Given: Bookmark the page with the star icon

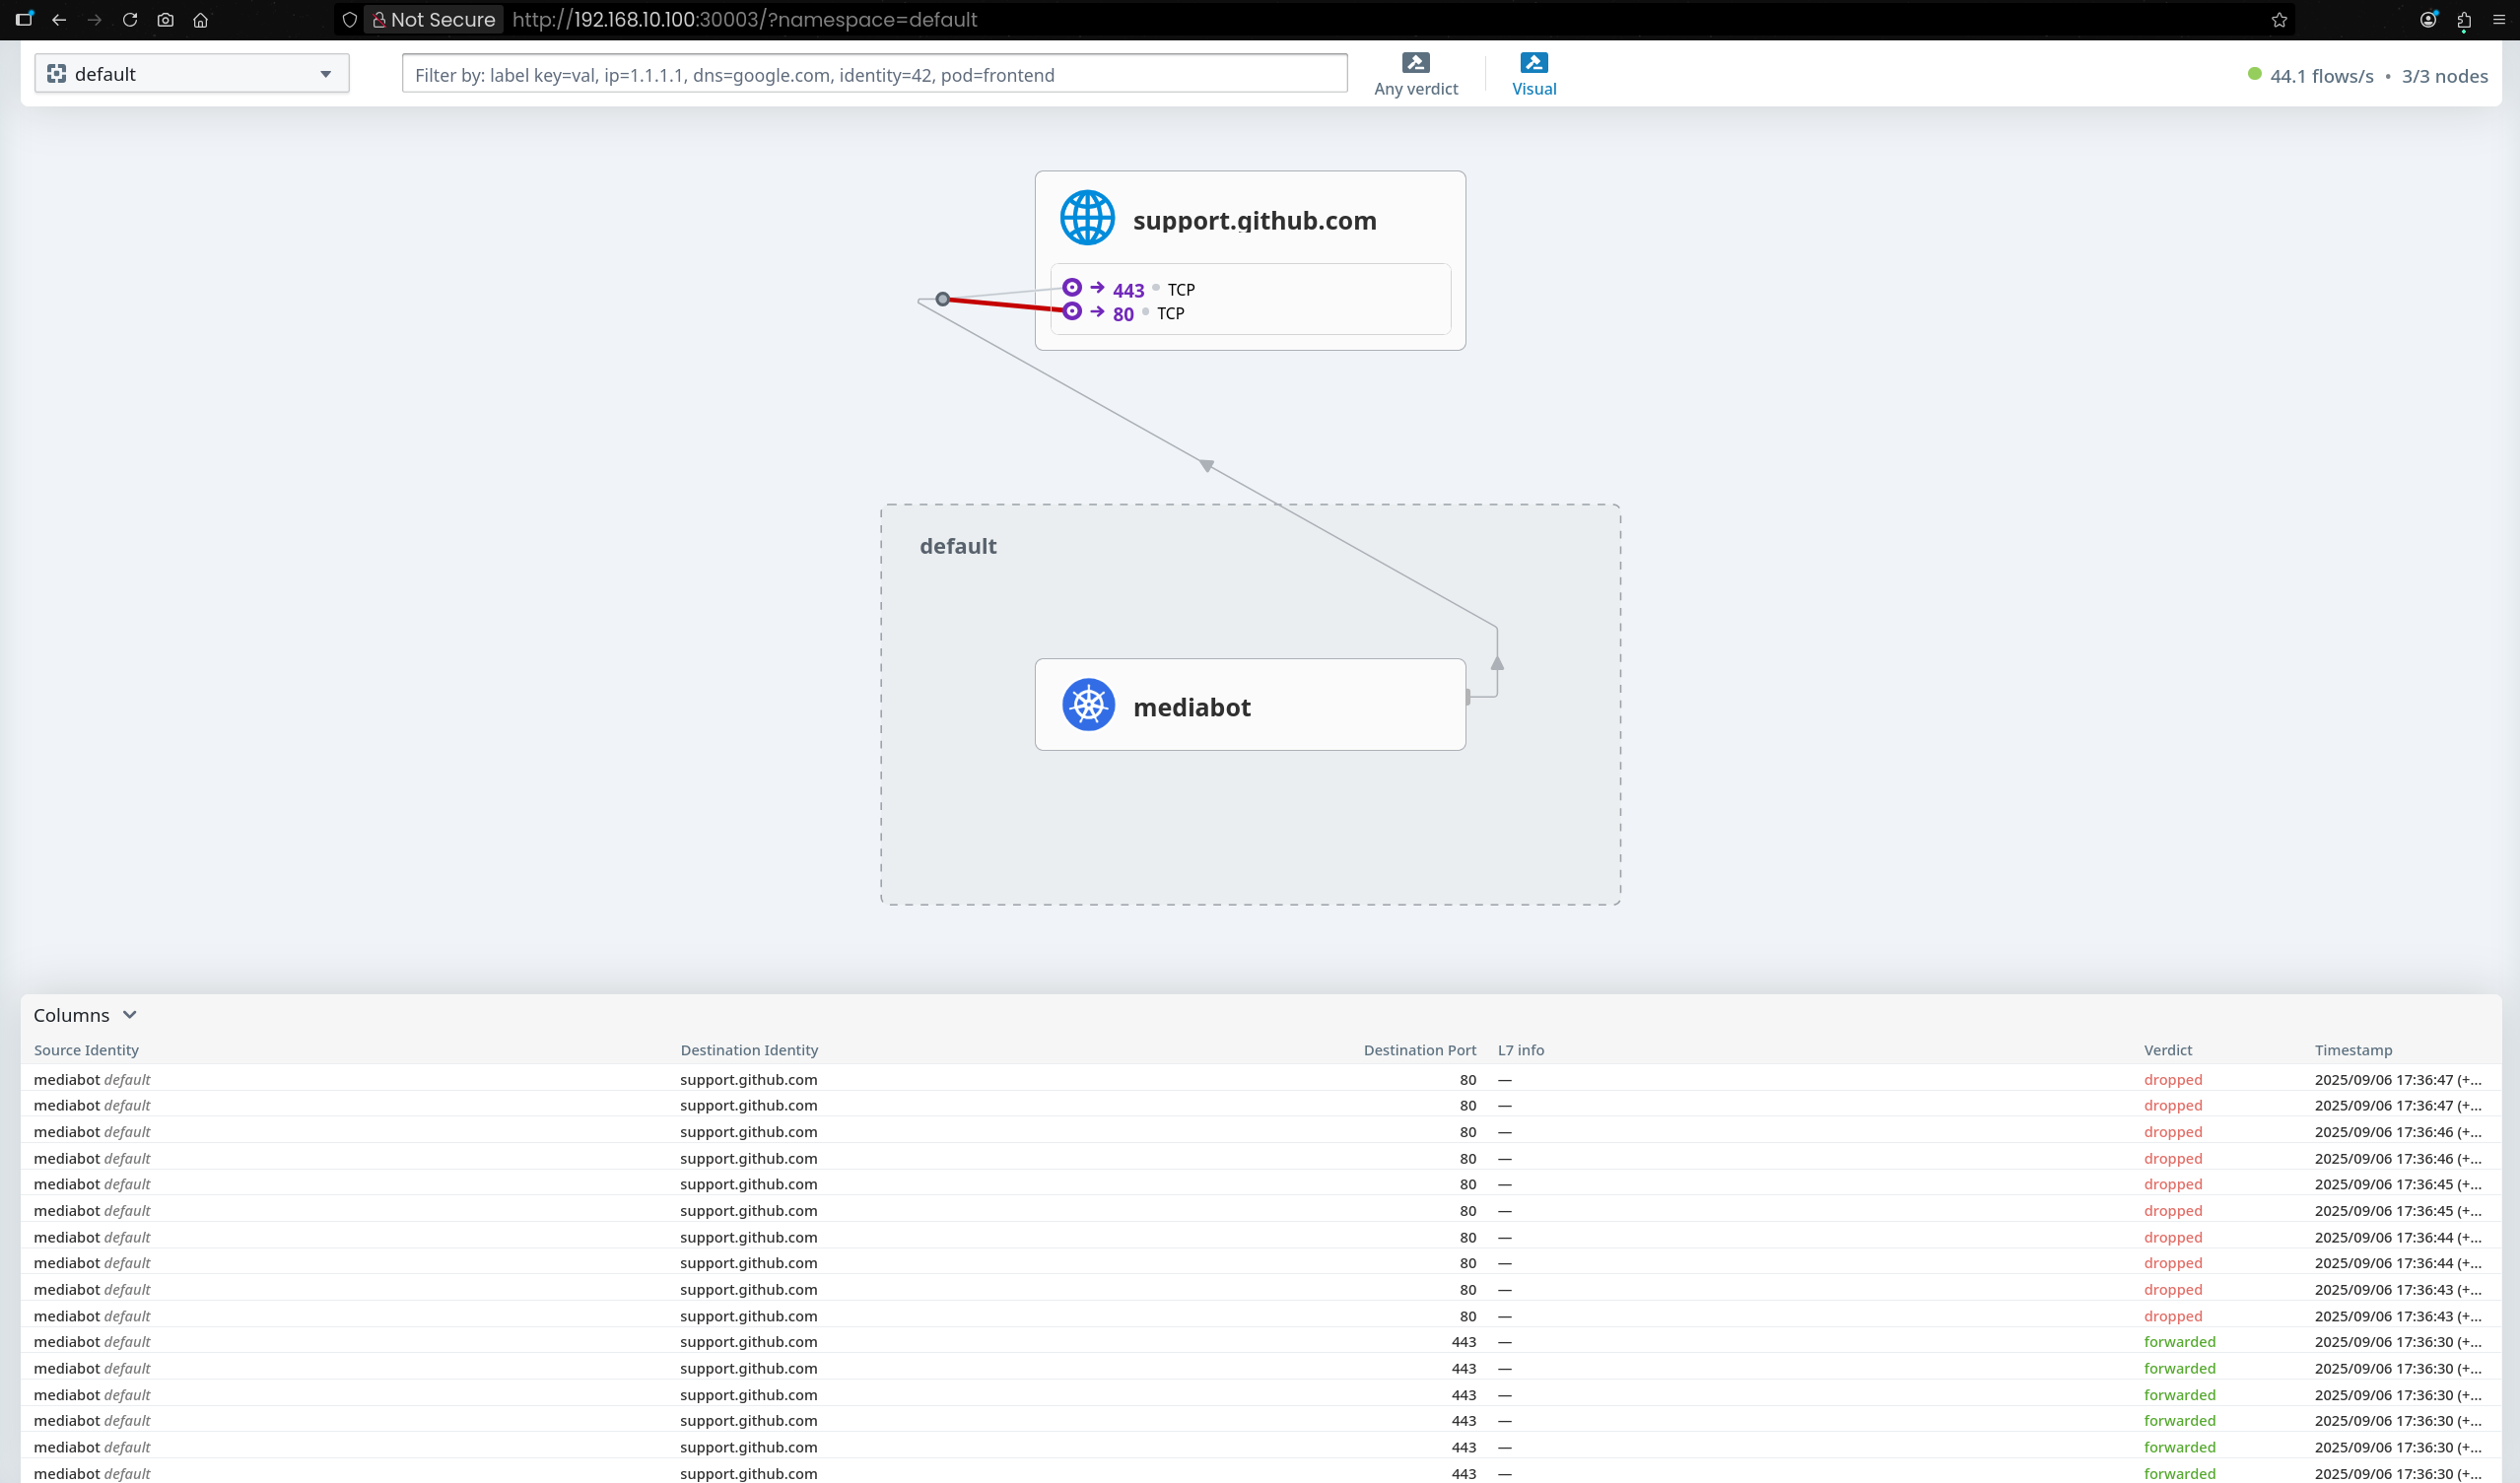Looking at the screenshot, I should [x=2279, y=20].
